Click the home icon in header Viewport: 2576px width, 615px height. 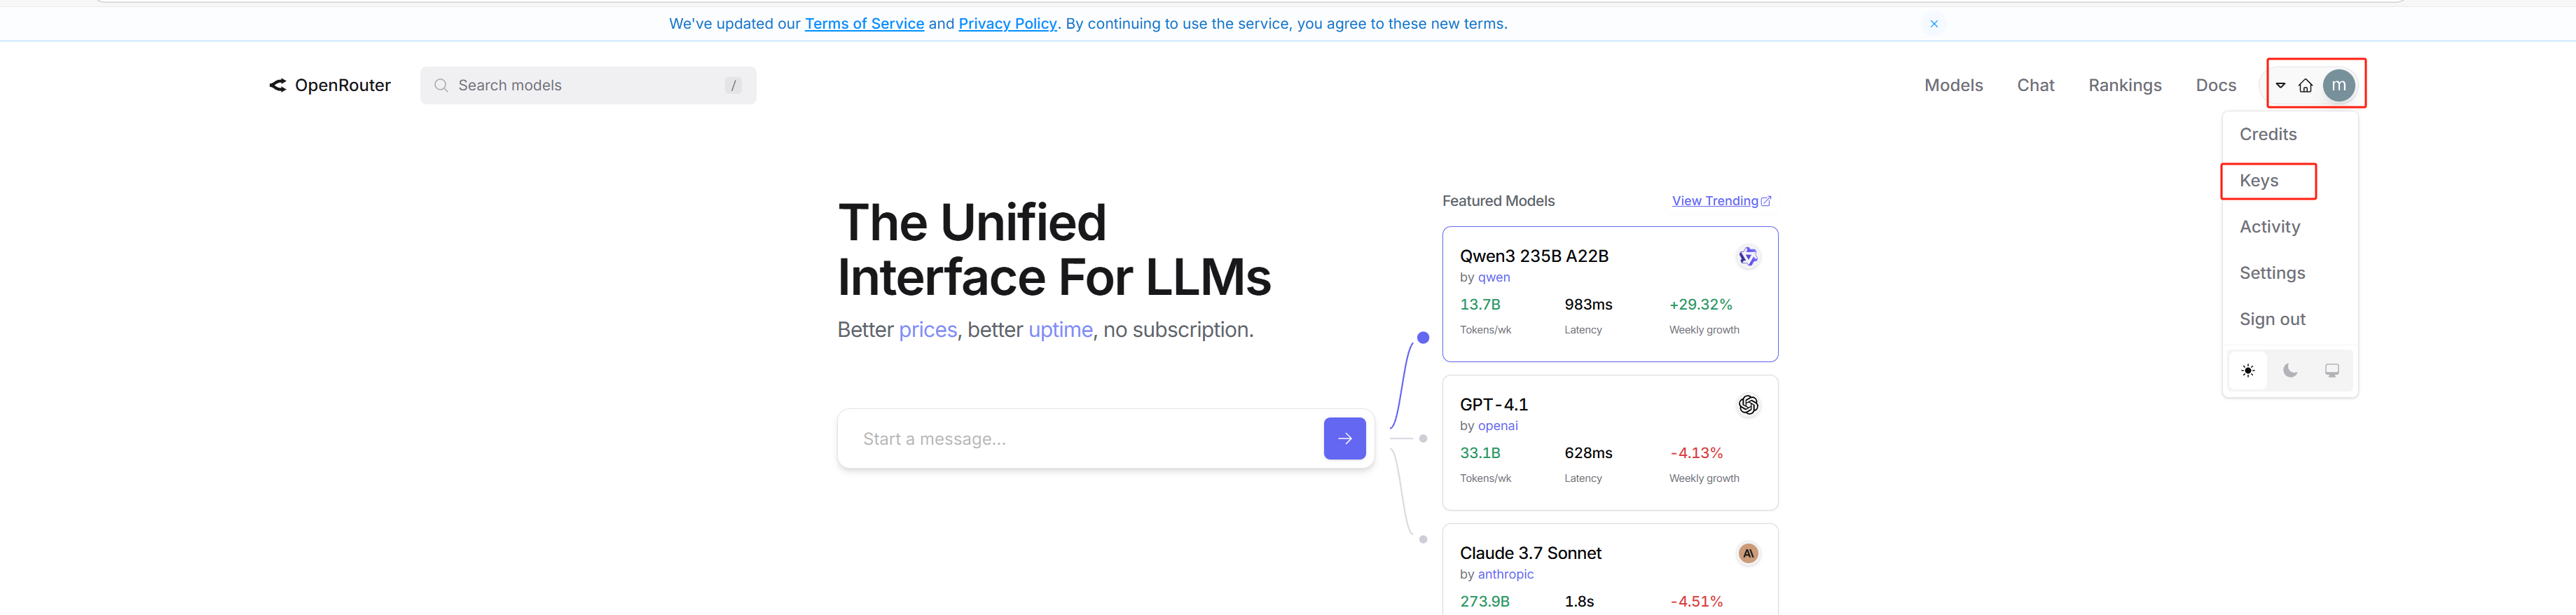coord(2305,86)
